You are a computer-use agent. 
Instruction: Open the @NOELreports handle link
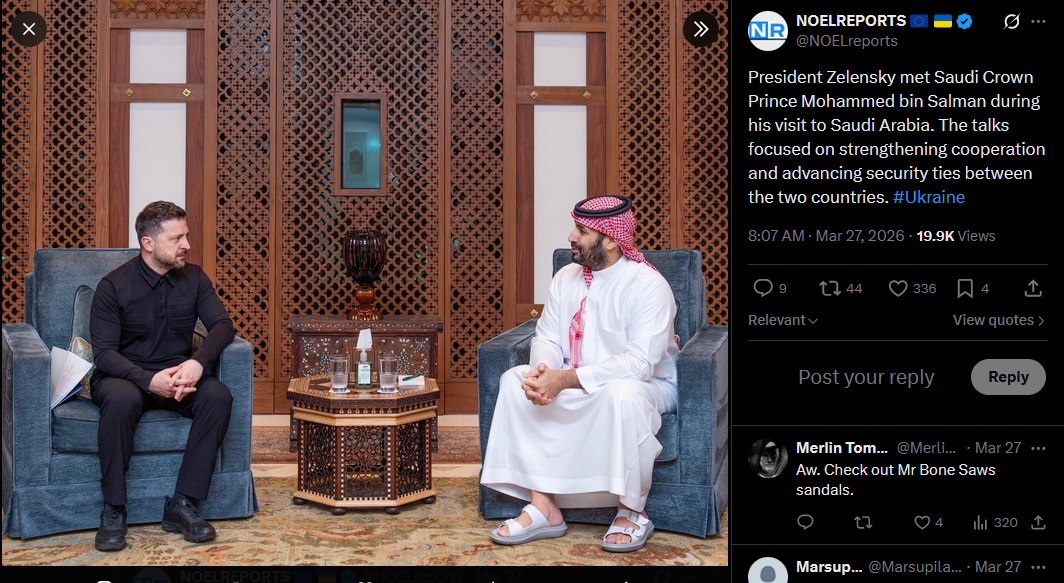click(846, 41)
